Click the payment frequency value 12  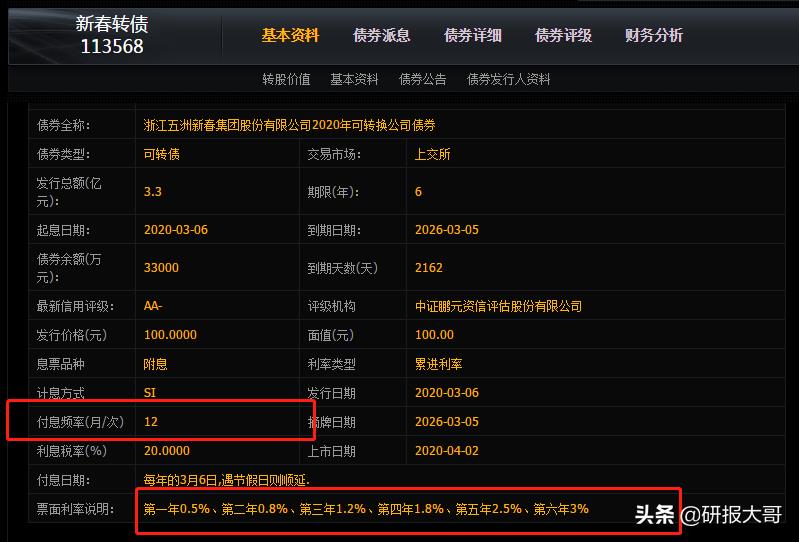(151, 422)
